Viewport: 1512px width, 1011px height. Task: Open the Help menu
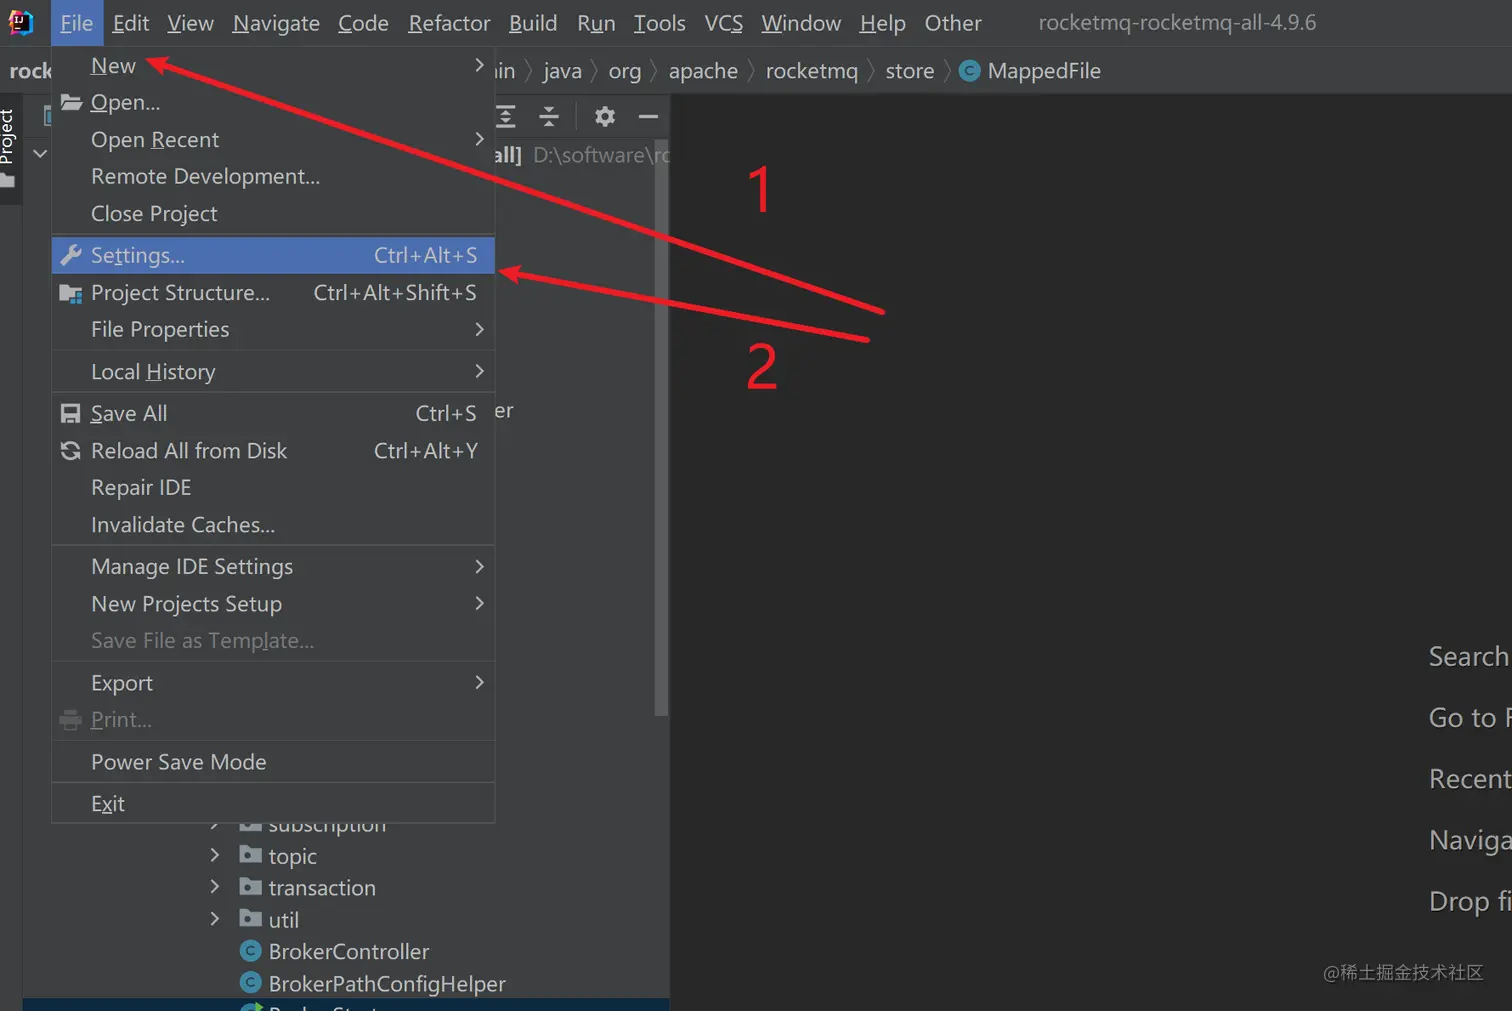pos(882,23)
